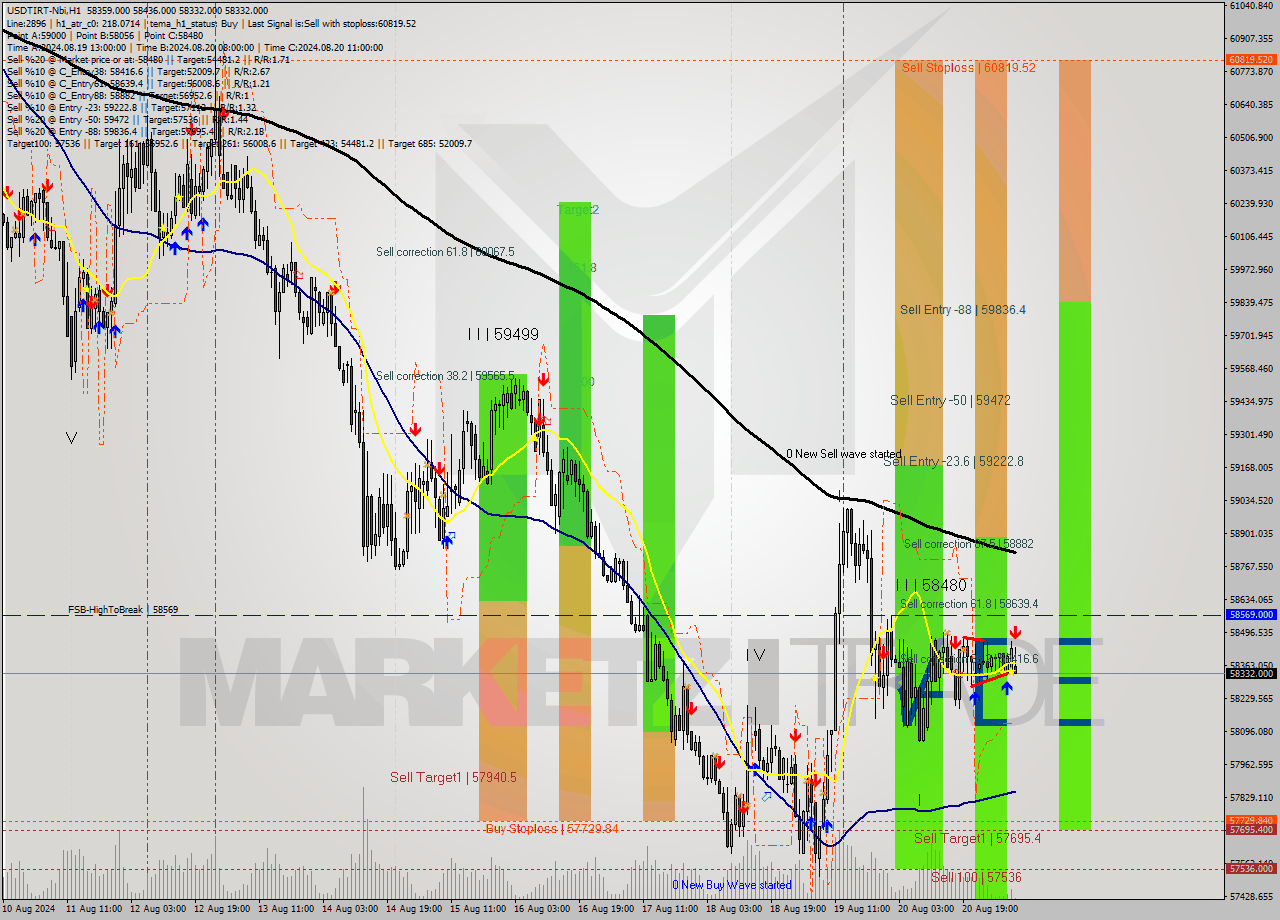The width and height of the screenshot is (1280, 920).
Task: Click '20 Aug 19:00' on time axis
Action: point(990,911)
